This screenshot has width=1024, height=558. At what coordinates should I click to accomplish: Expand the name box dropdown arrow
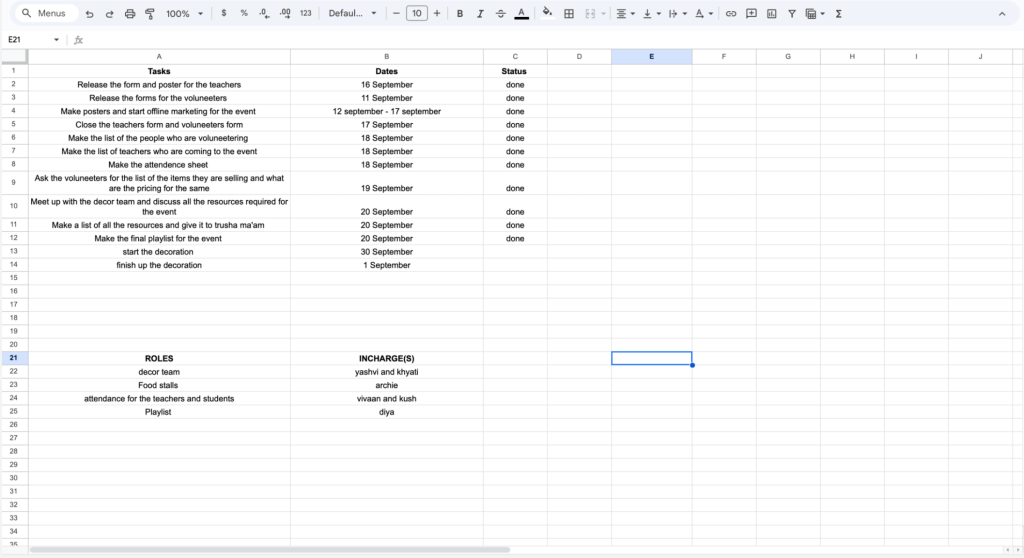tap(56, 40)
